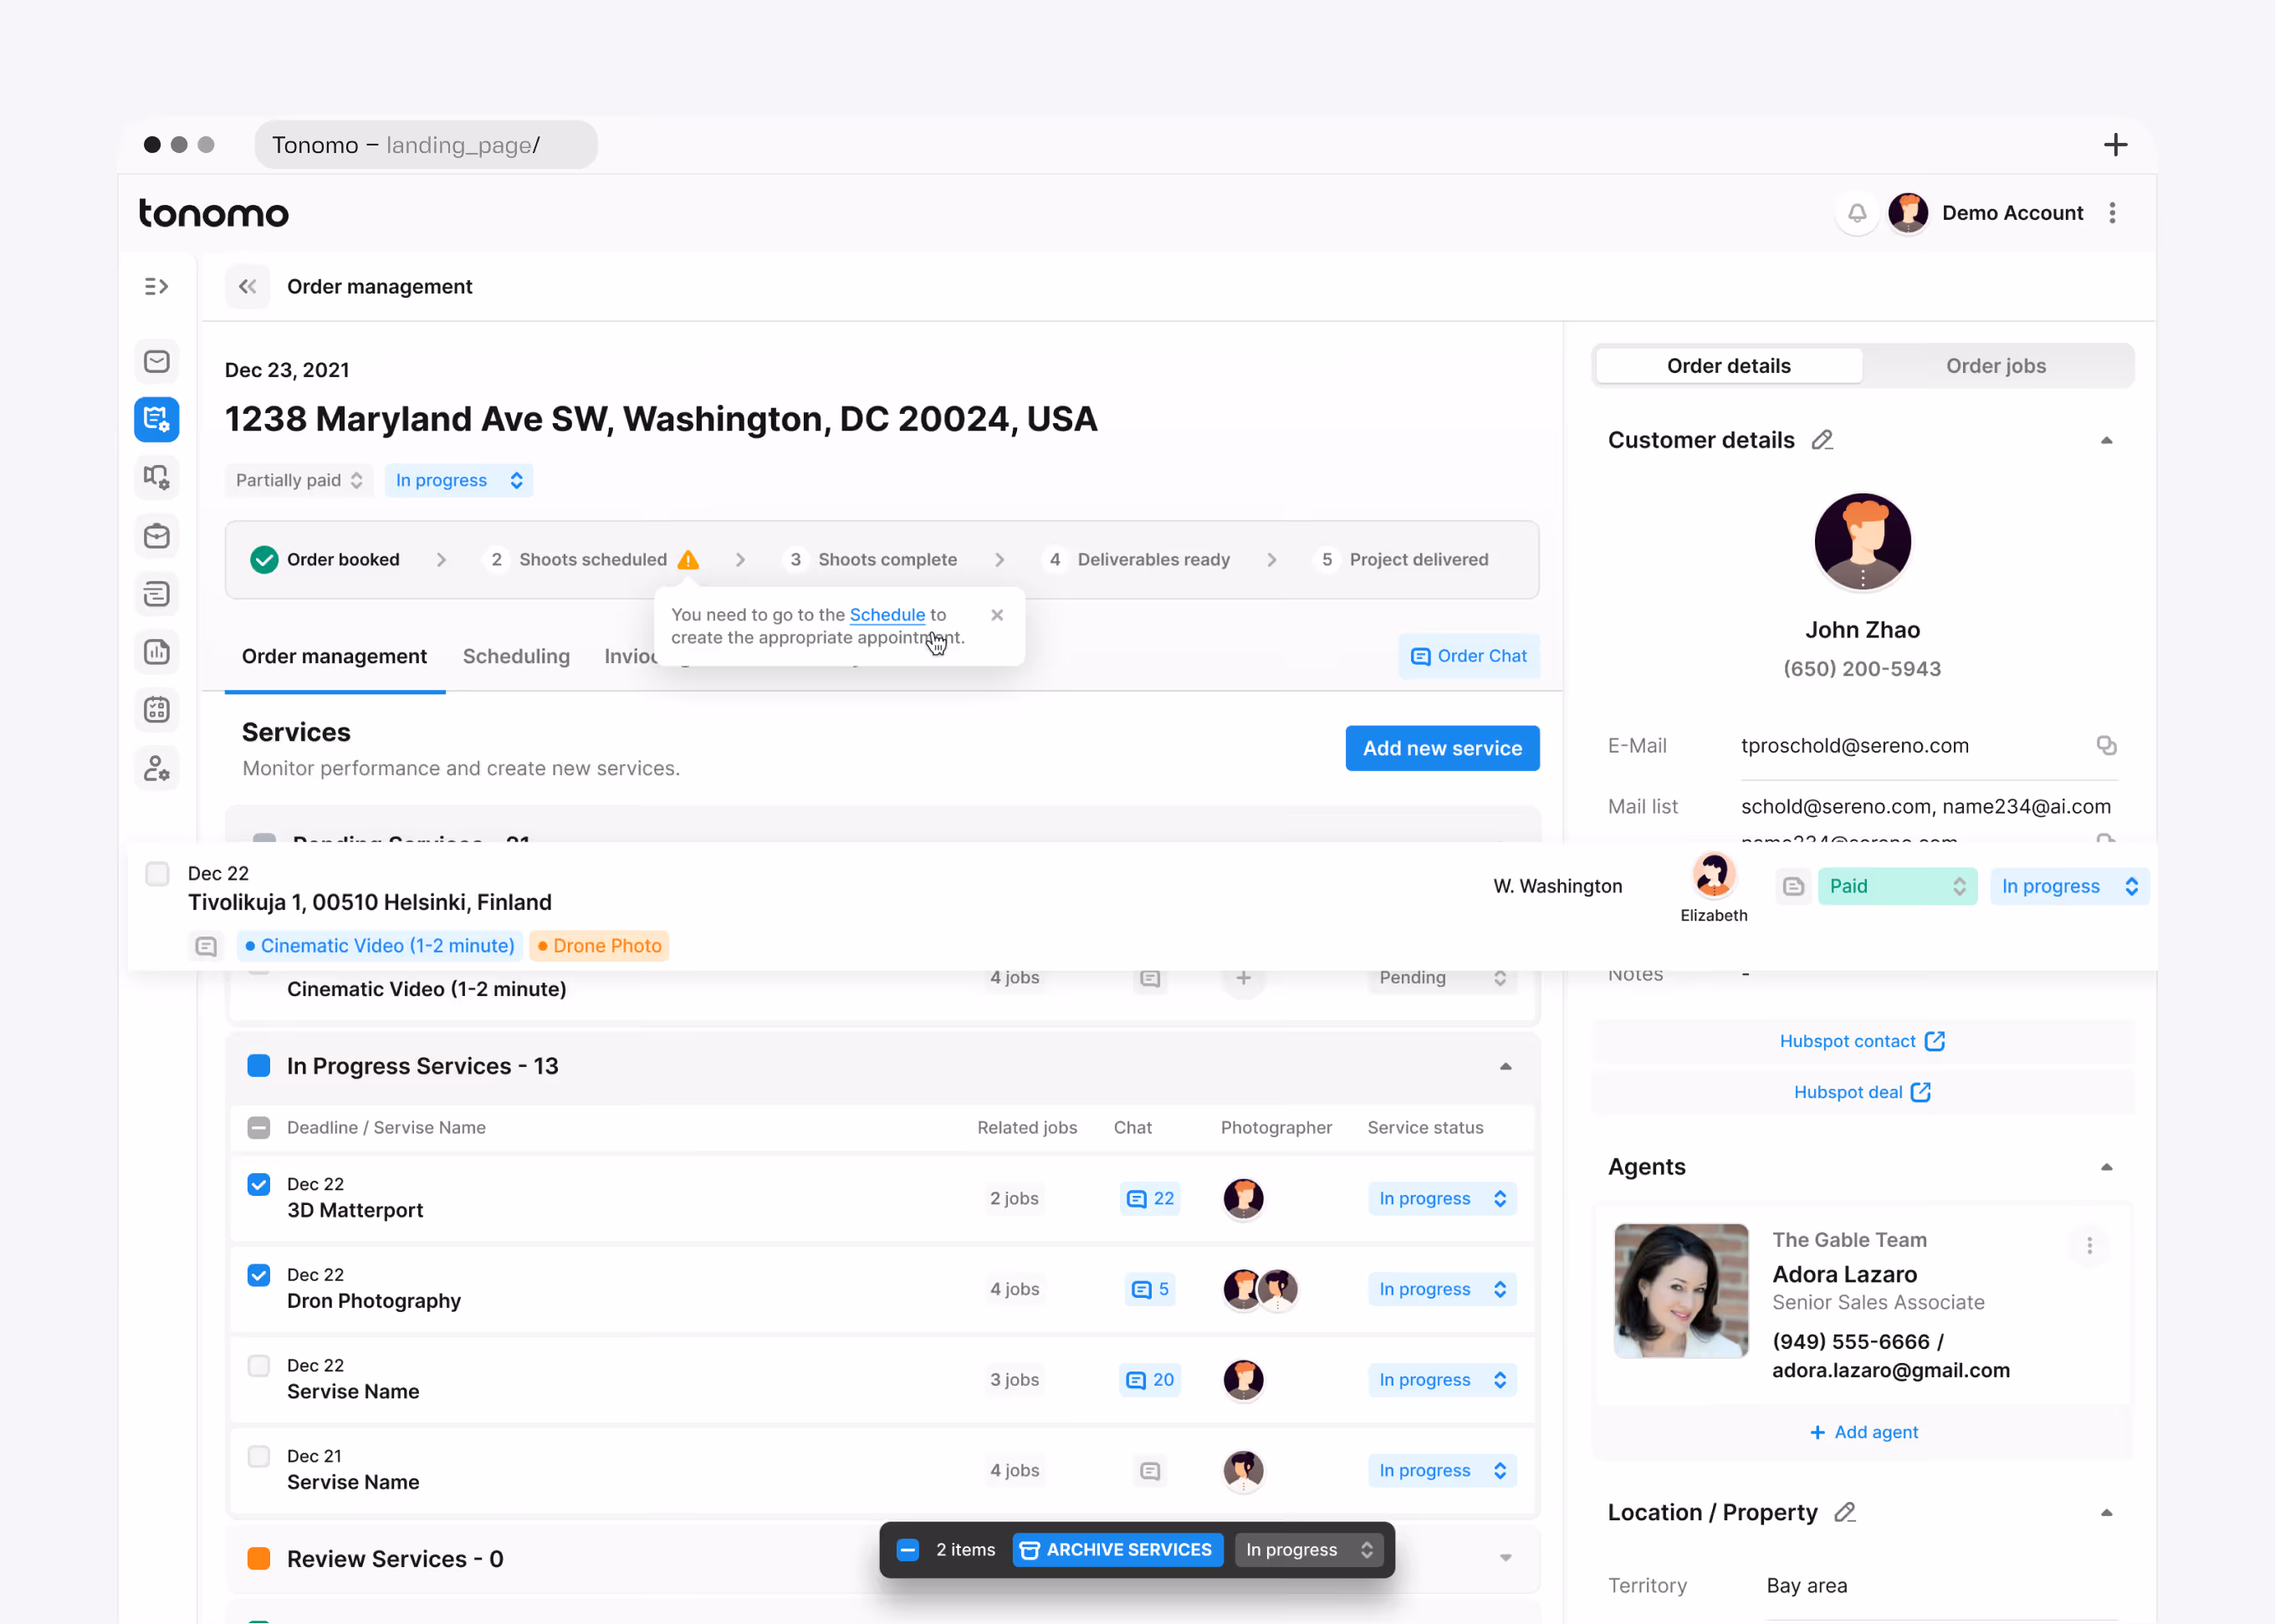Open the Scheduling tab
2275x1624 pixels.
coord(516,656)
